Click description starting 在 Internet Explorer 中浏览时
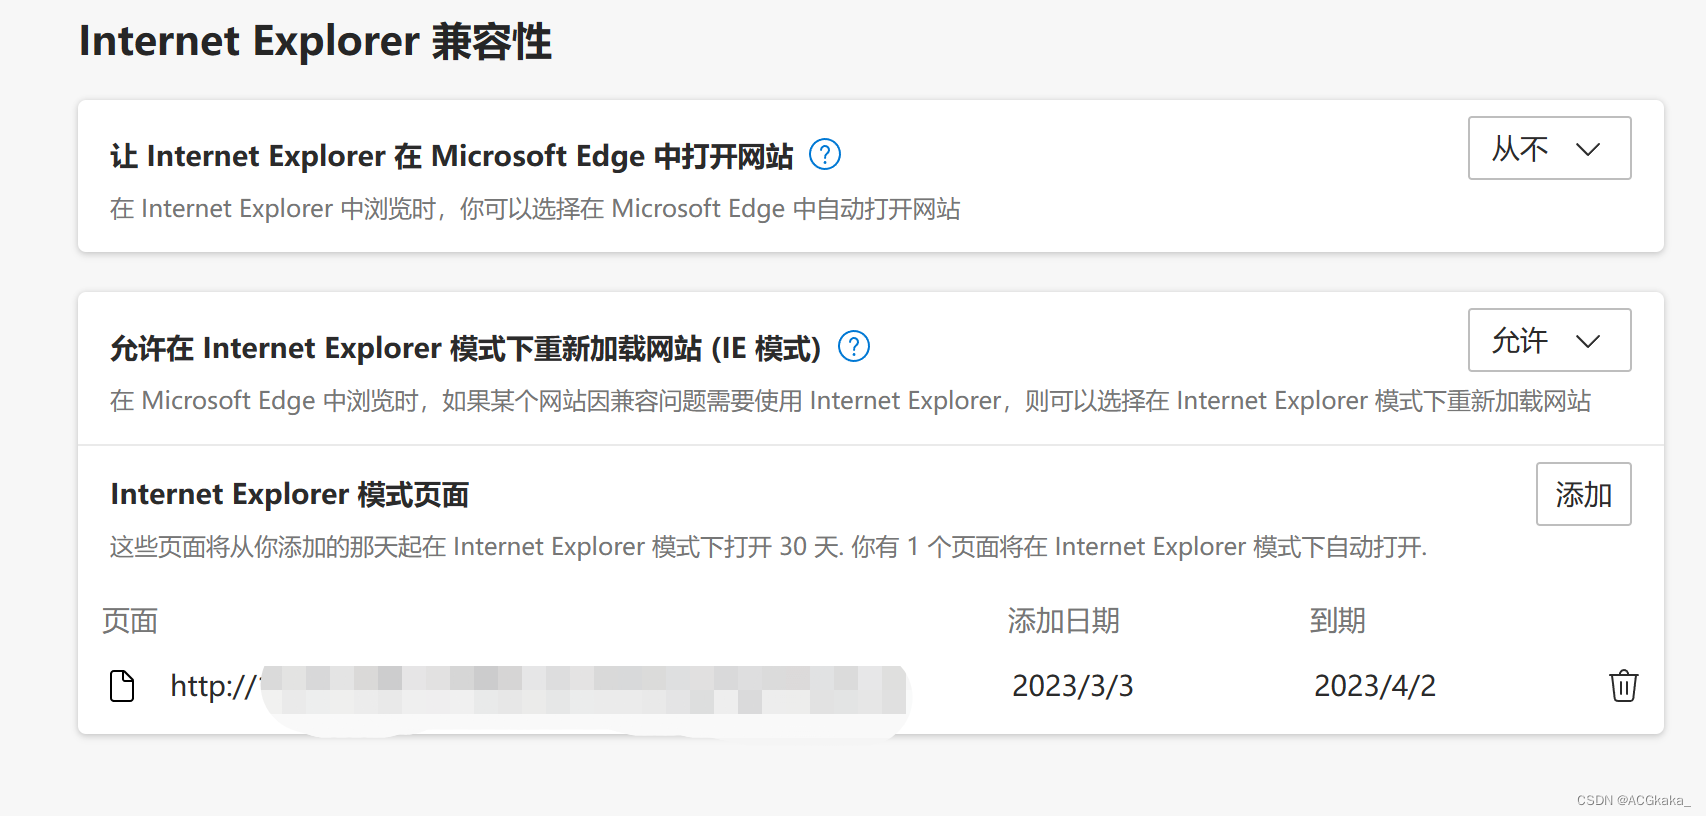Image resolution: width=1706 pixels, height=816 pixels. point(535,209)
